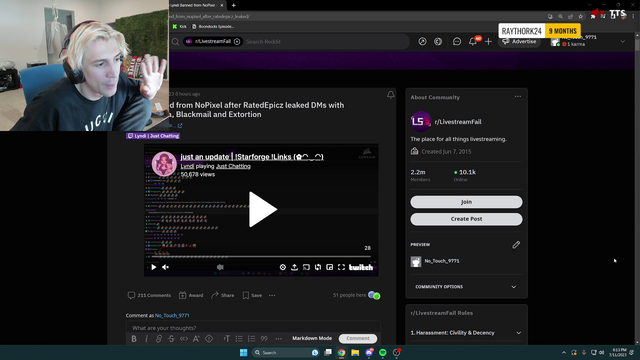Click the plus icon to create a post
The width and height of the screenshot is (640, 360).
coord(488,42)
